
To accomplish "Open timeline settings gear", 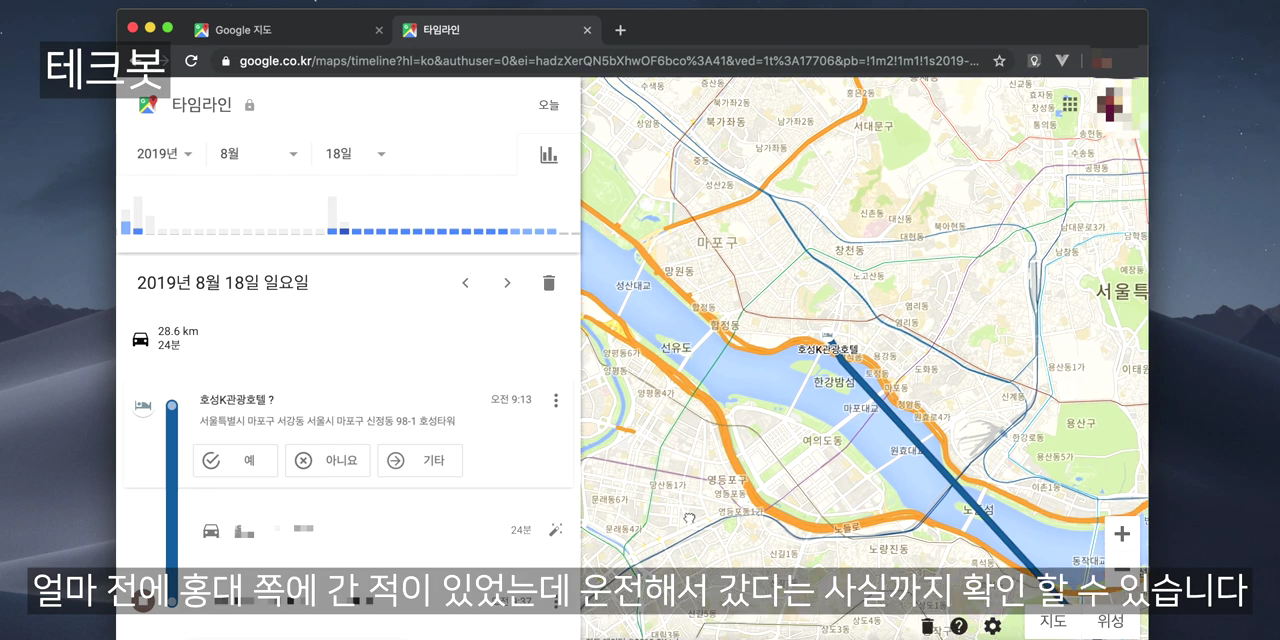I will tap(992, 626).
